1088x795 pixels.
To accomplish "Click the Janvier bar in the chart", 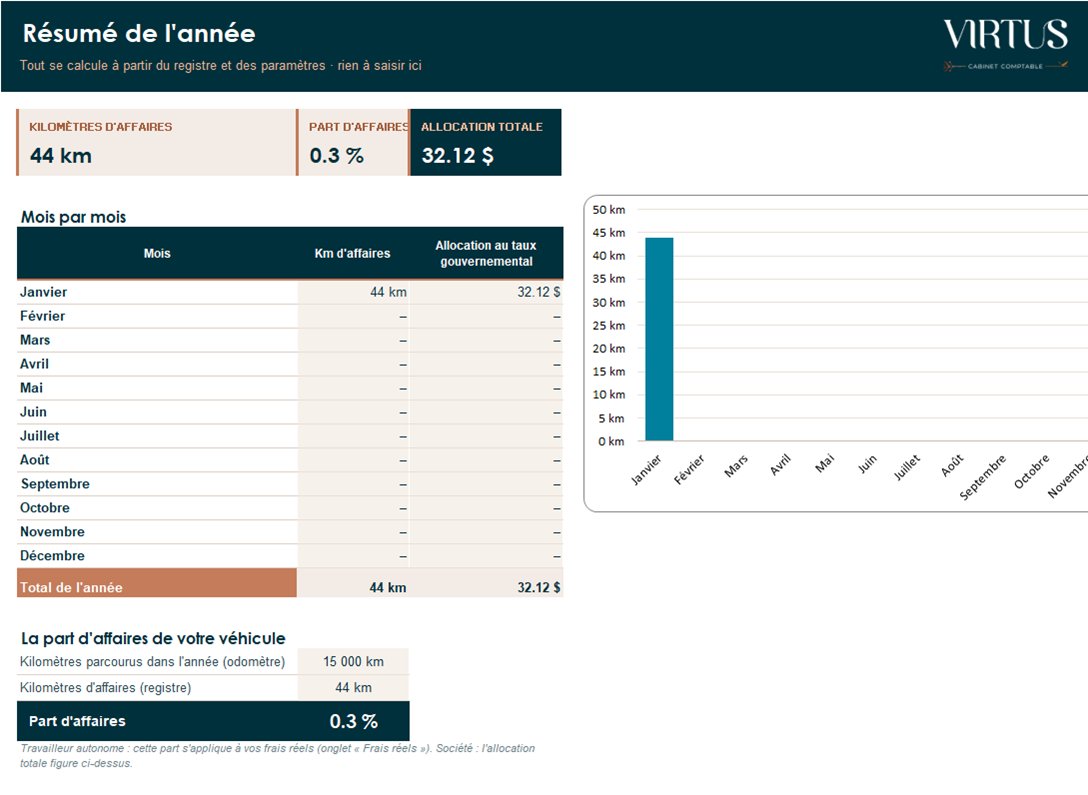I will (x=659, y=339).
